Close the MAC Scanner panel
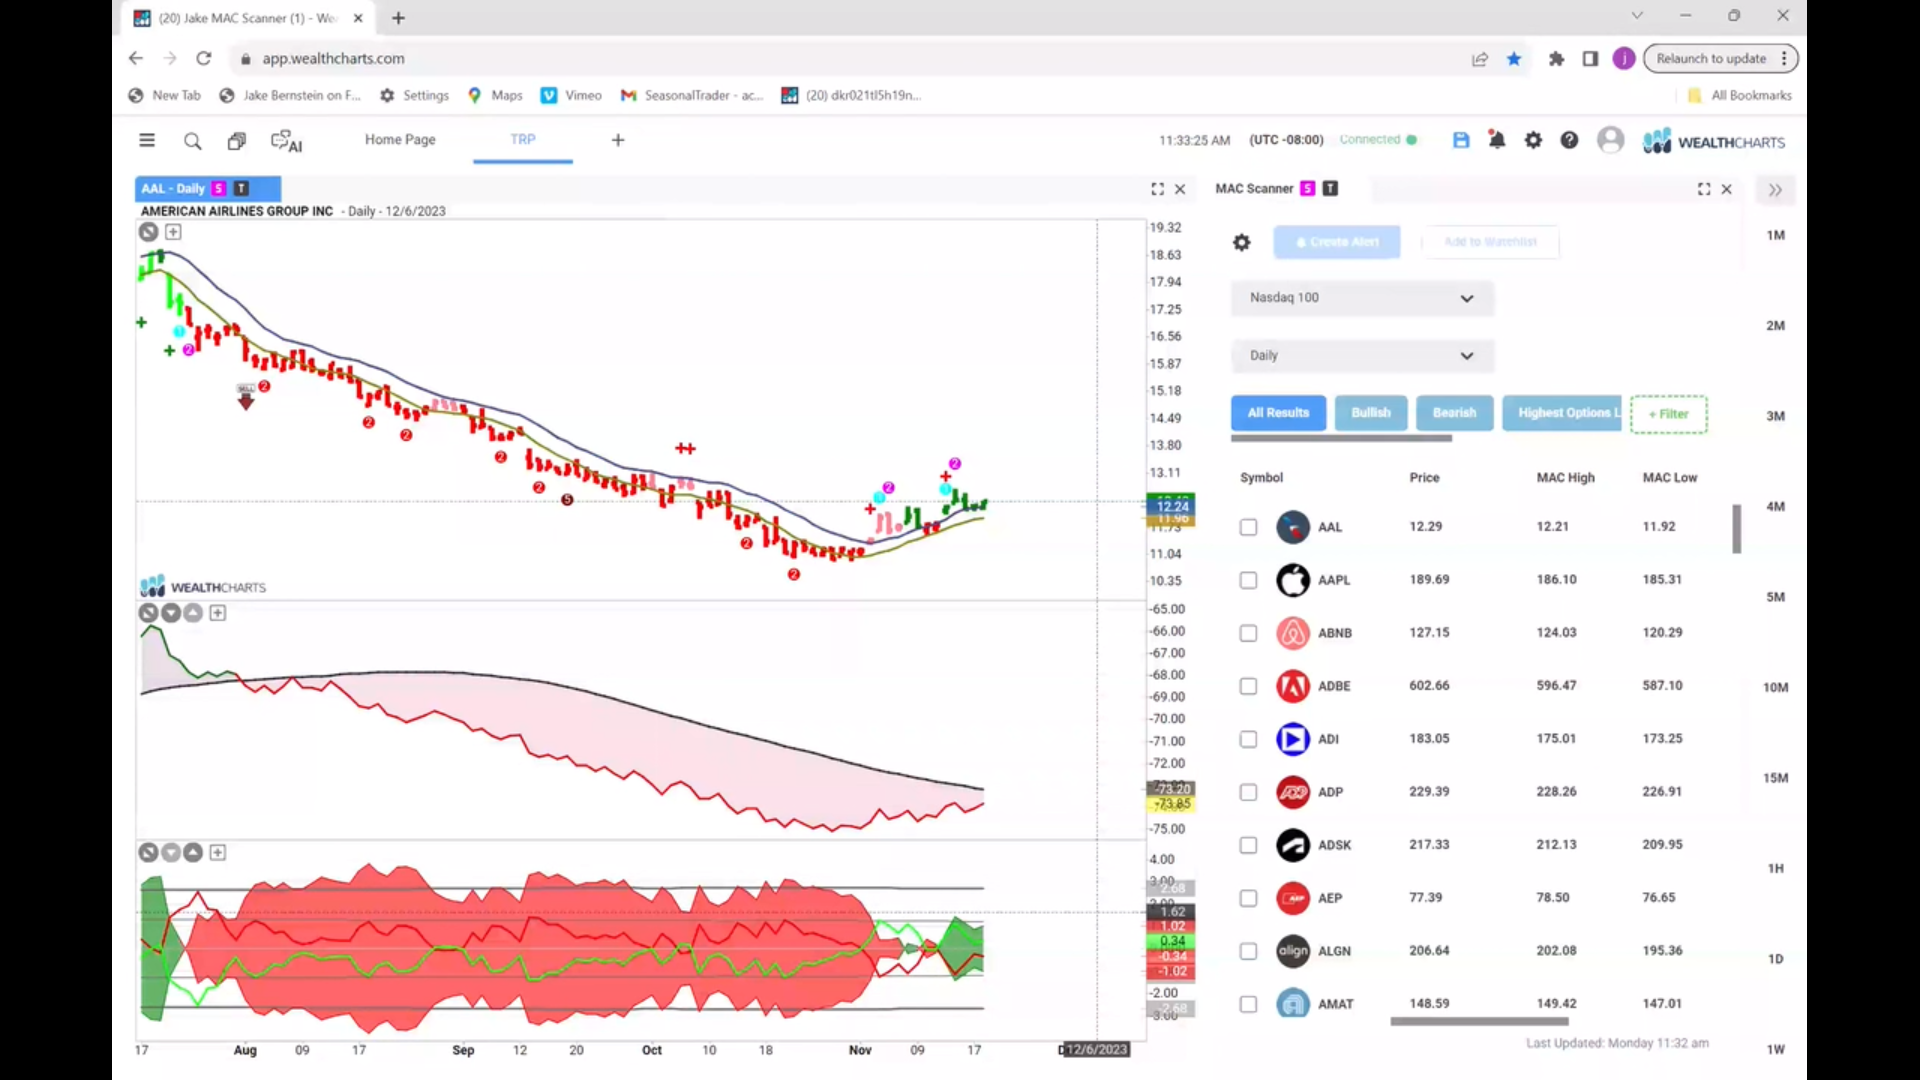 (x=1726, y=189)
